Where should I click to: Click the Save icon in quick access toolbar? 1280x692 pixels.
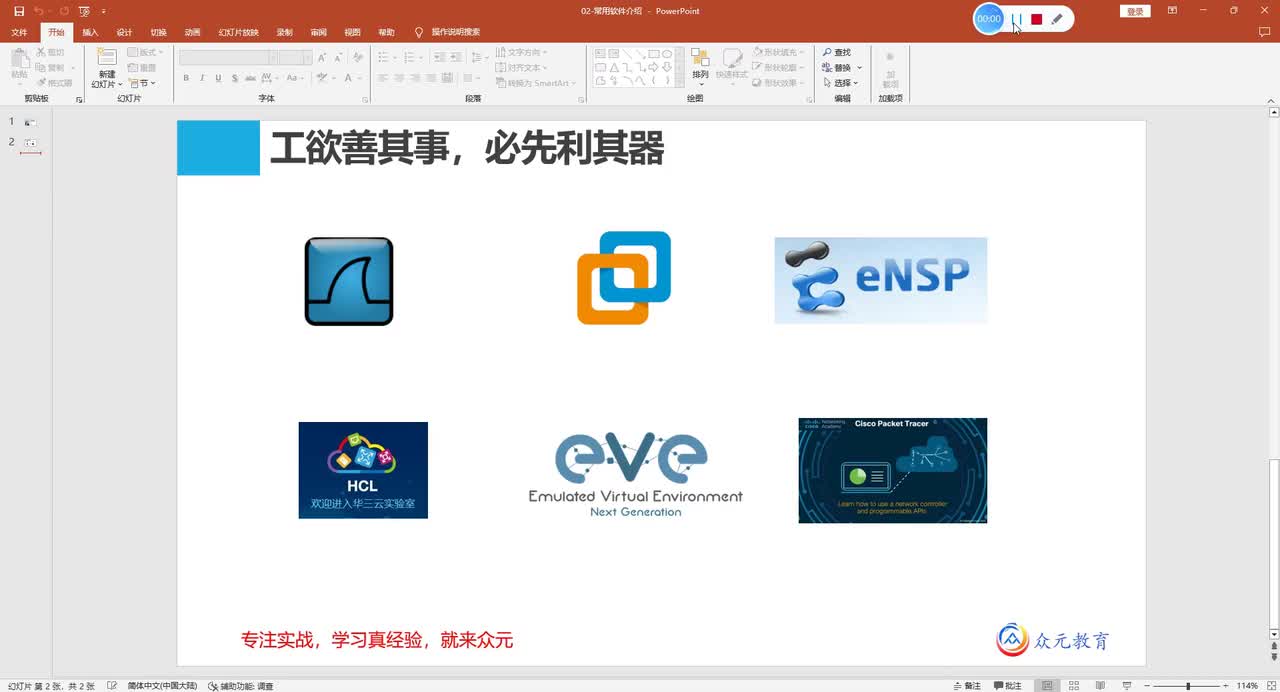[x=19, y=11]
